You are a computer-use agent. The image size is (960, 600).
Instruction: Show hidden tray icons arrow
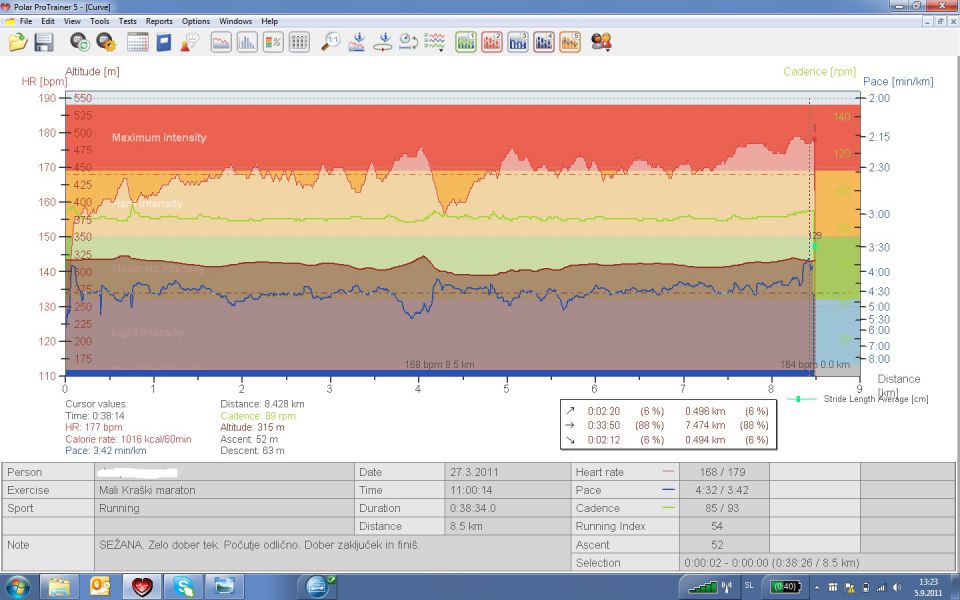point(817,587)
